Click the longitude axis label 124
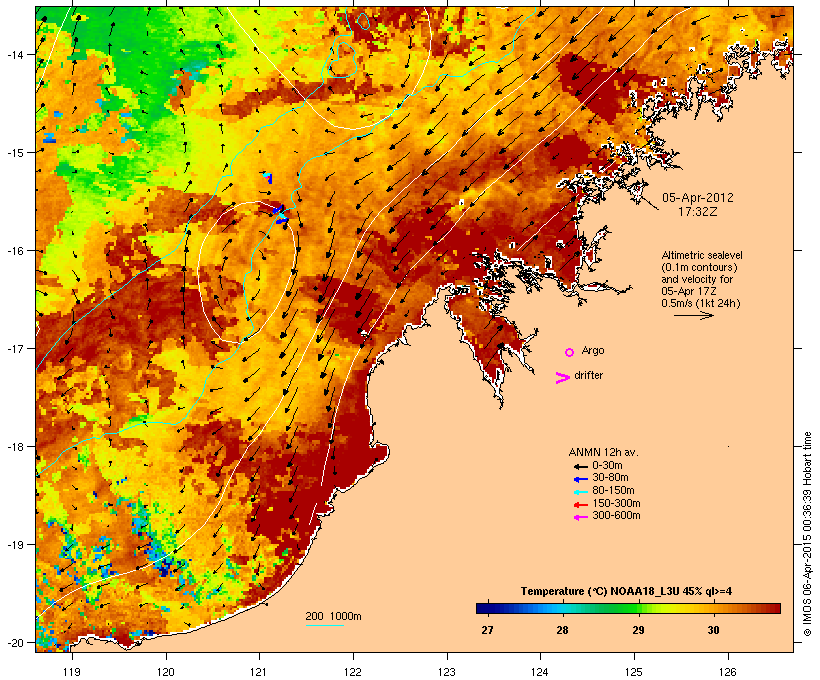 (x=540, y=672)
